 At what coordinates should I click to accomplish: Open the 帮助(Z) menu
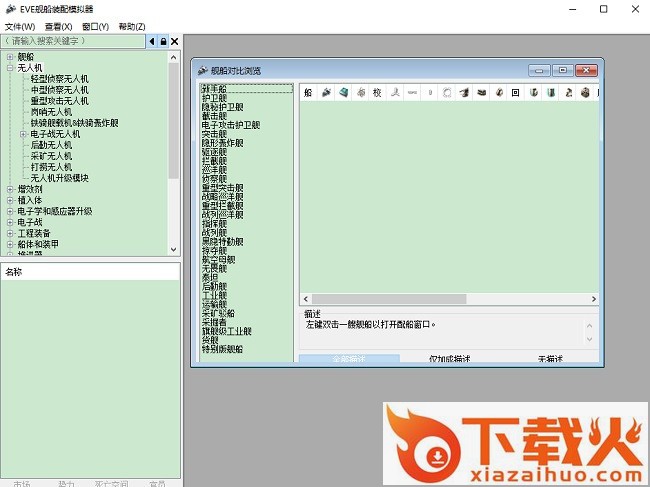[131, 26]
